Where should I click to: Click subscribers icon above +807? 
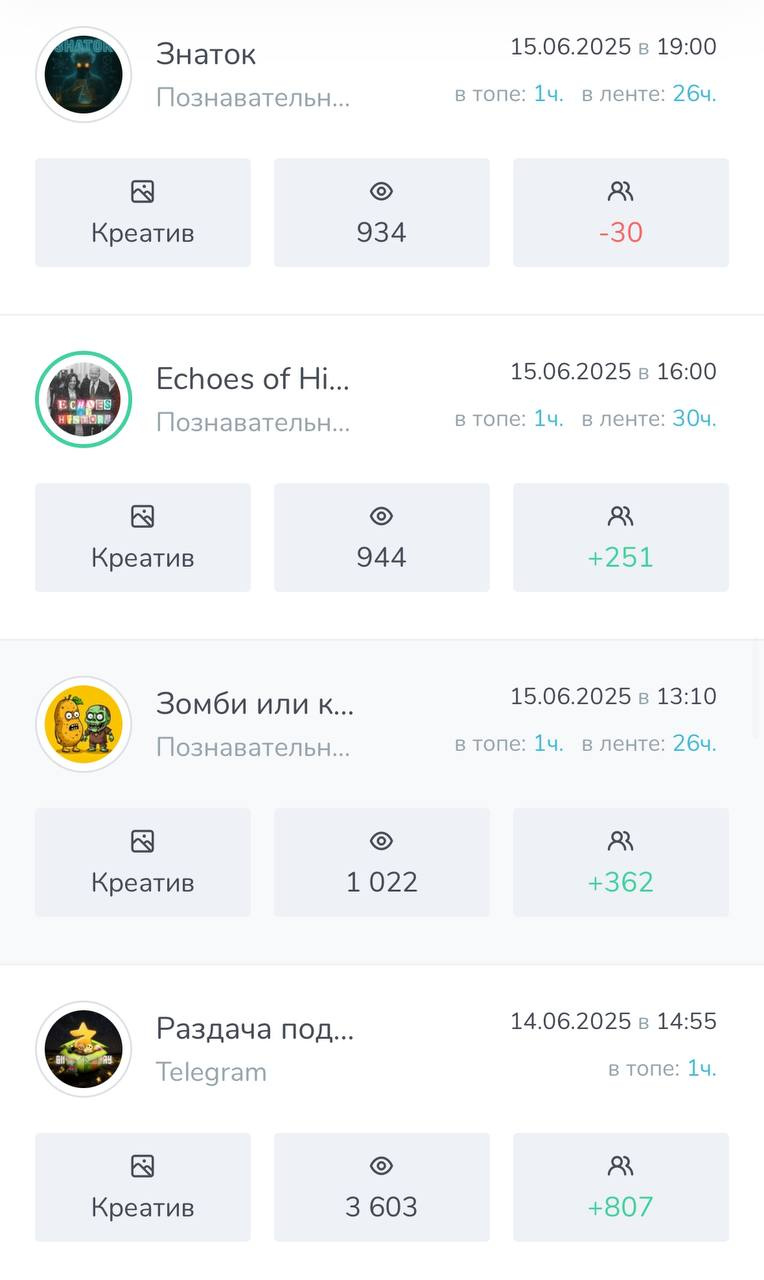pyautogui.click(x=621, y=1166)
